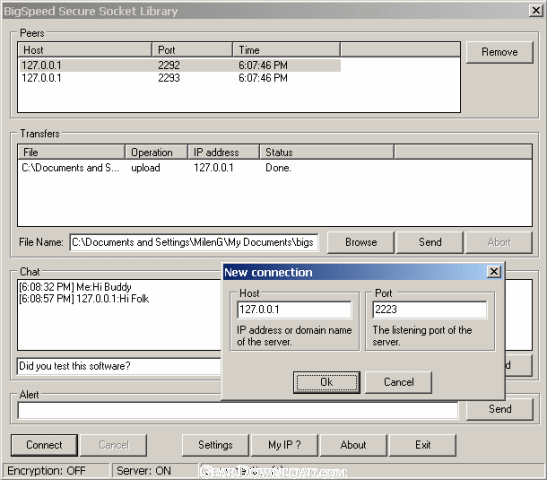Open the About dialog

pyautogui.click(x=353, y=445)
